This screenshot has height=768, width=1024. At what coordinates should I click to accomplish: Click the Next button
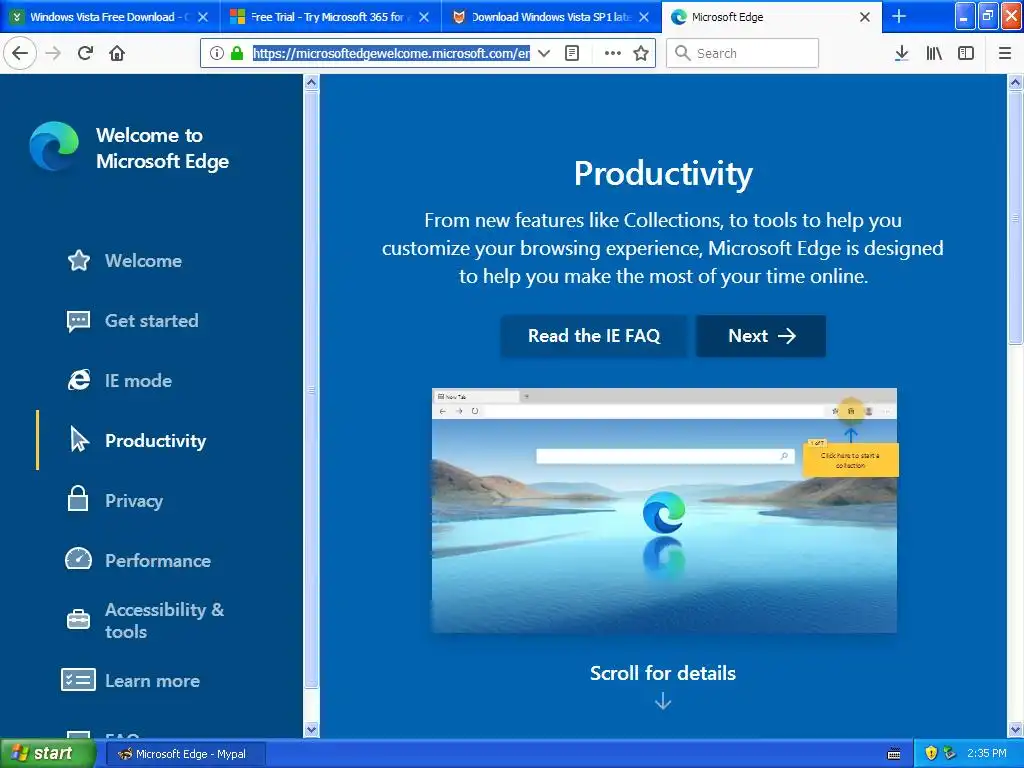click(x=761, y=336)
